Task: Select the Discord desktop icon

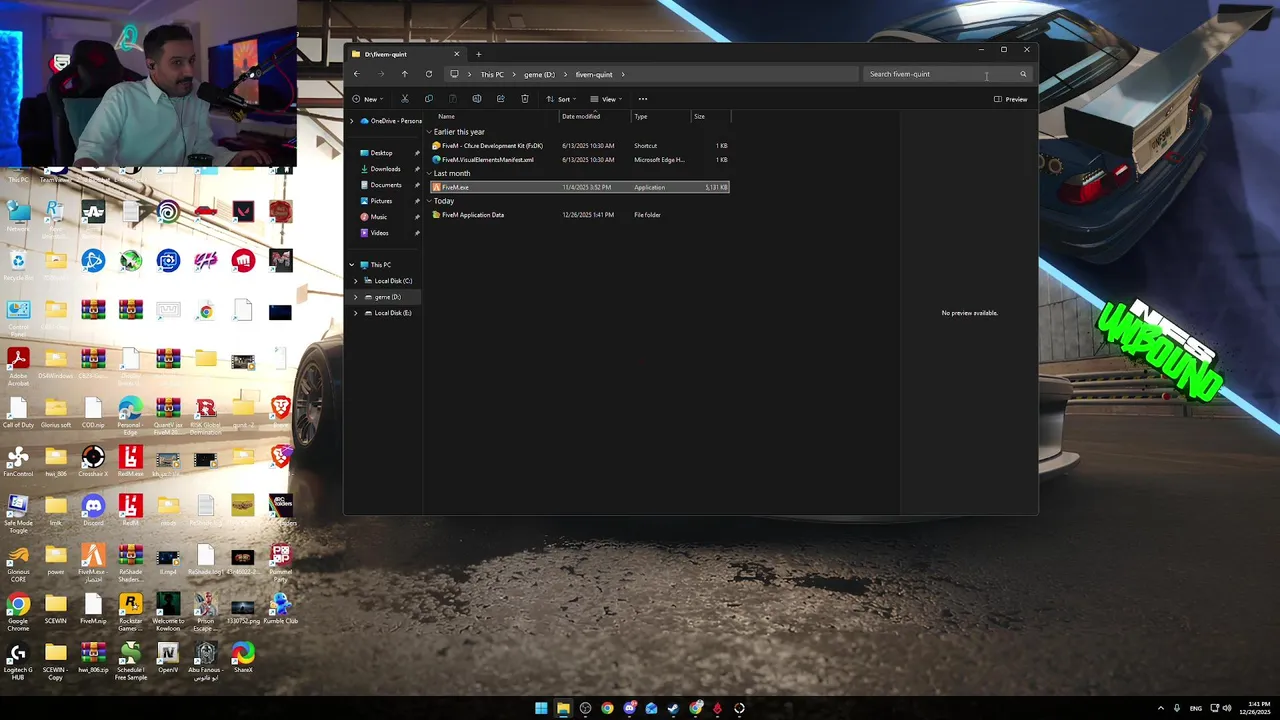Action: 93,511
